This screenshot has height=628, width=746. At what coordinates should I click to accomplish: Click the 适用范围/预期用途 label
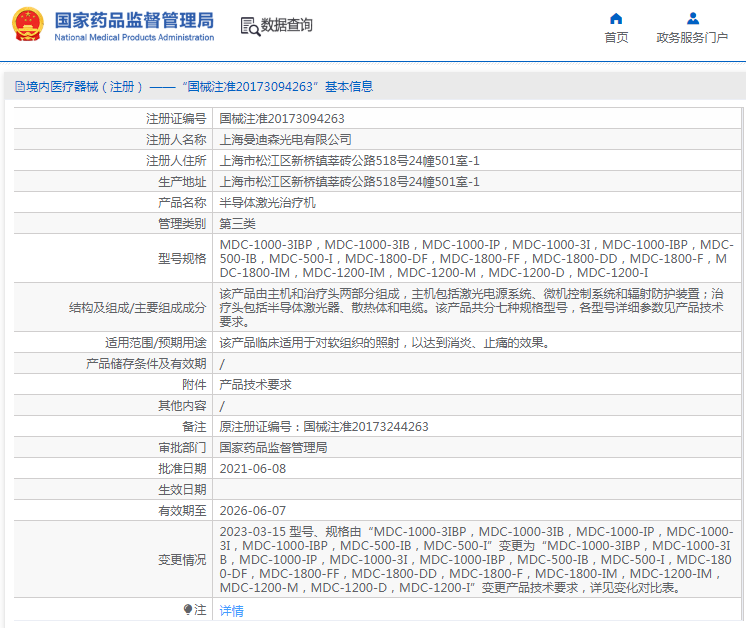[156, 343]
